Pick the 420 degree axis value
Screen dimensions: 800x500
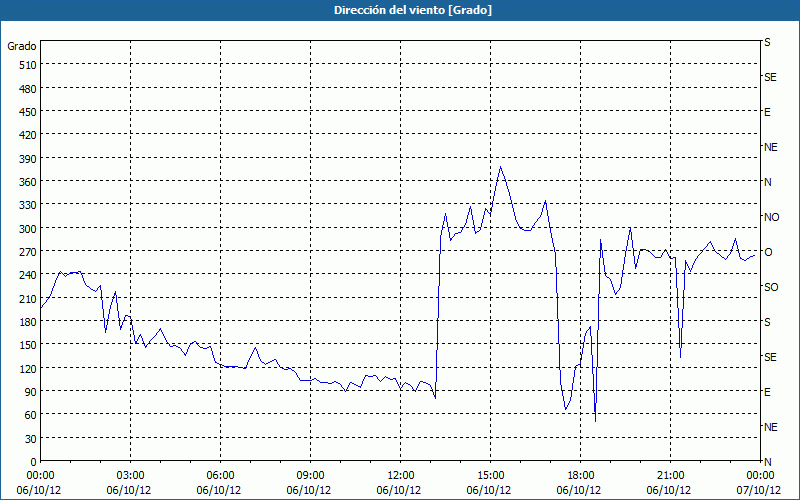pos(28,135)
